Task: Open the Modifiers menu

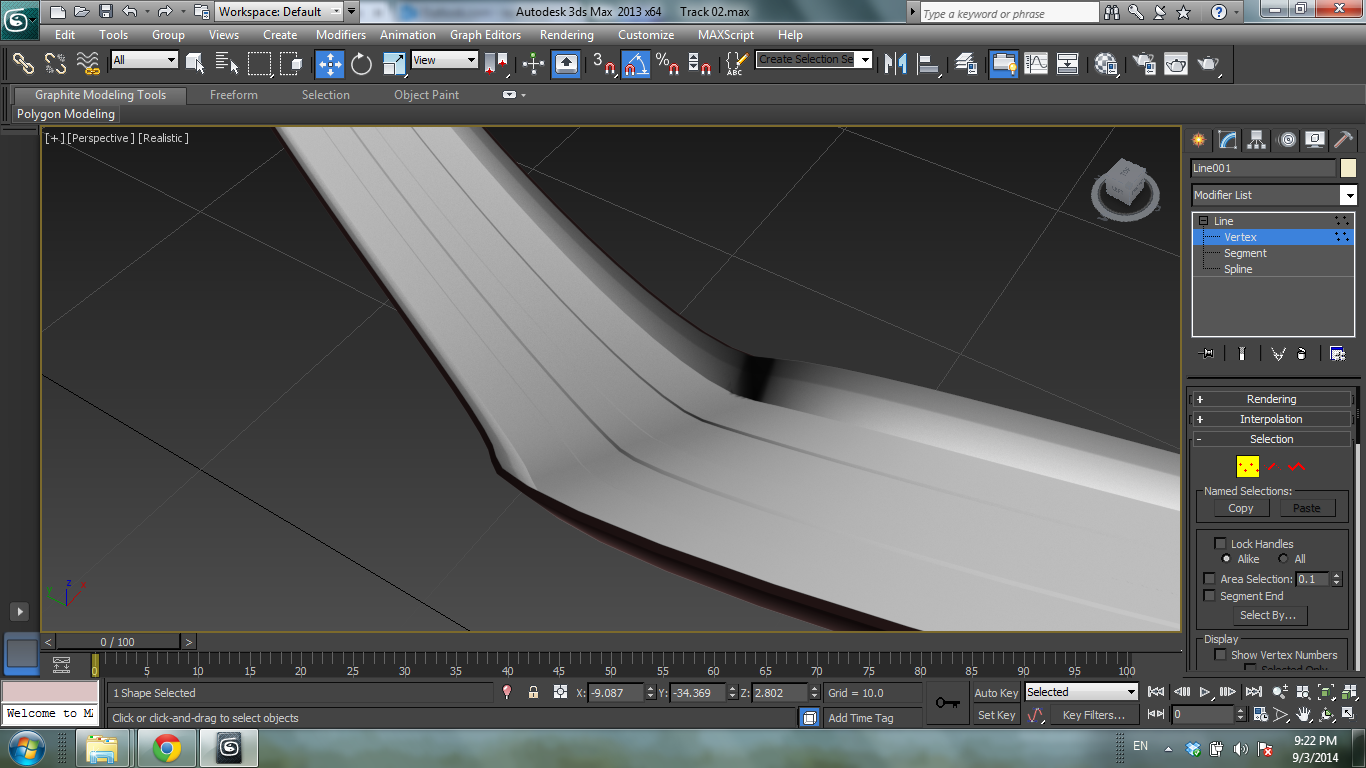Action: 340,34
